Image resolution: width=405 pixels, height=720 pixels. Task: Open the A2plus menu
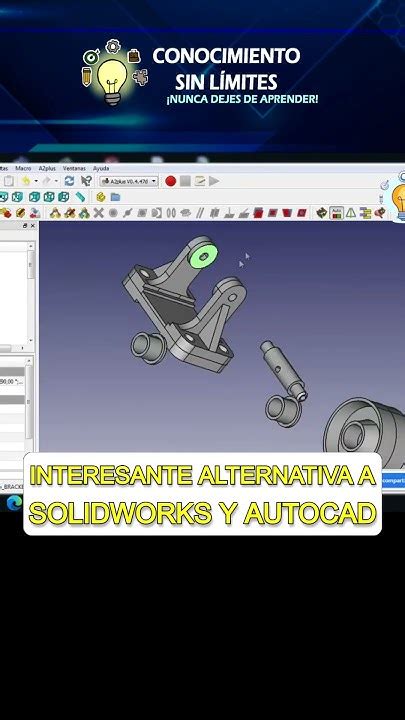47,169
